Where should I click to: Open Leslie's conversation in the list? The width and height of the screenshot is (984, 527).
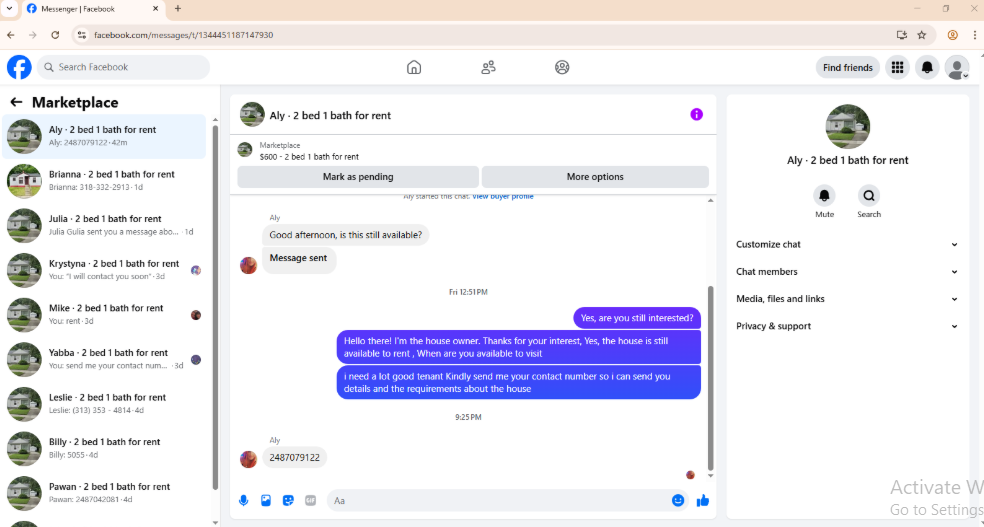pos(104,403)
